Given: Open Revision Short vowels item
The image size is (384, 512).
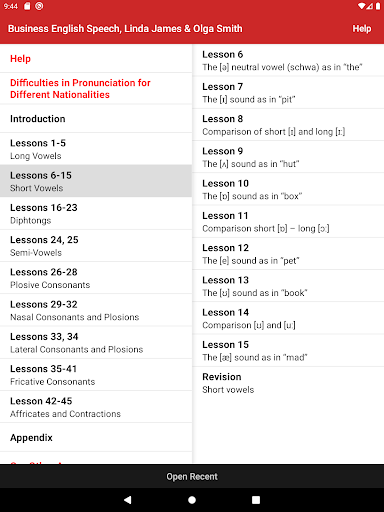Looking at the screenshot, I should tap(288, 383).
